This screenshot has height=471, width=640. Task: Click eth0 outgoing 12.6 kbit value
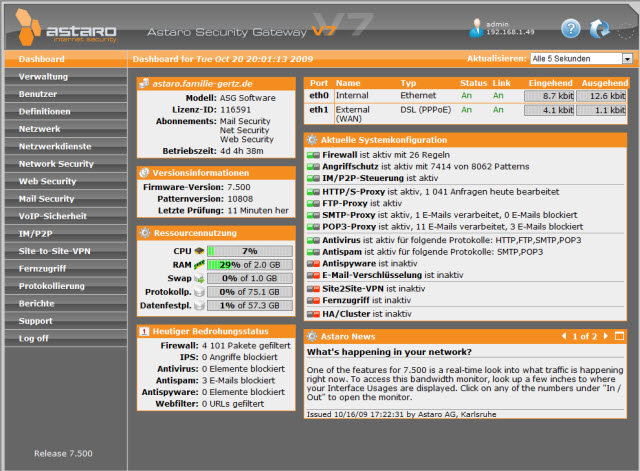click(601, 96)
